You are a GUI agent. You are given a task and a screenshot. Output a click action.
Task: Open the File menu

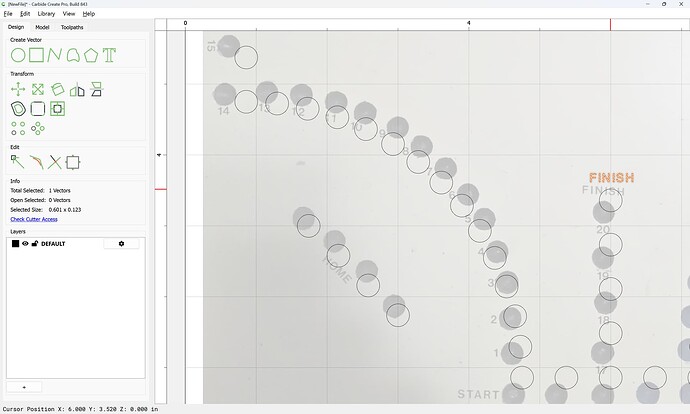[8, 14]
